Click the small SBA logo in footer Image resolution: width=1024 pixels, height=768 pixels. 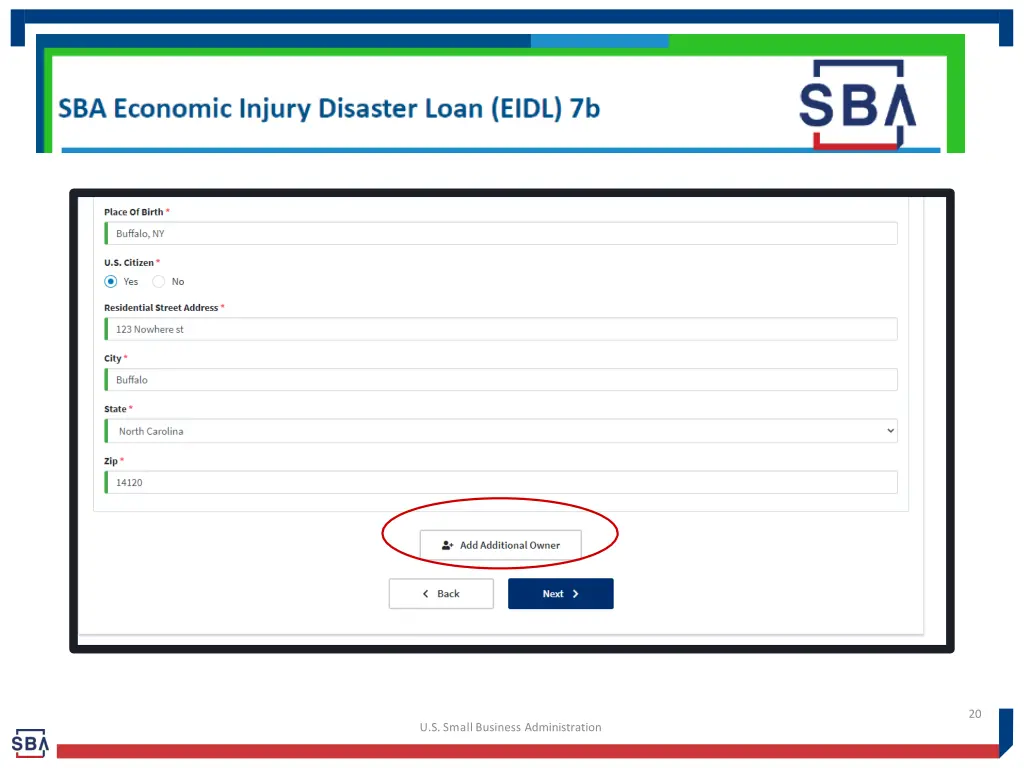[x=29, y=743]
